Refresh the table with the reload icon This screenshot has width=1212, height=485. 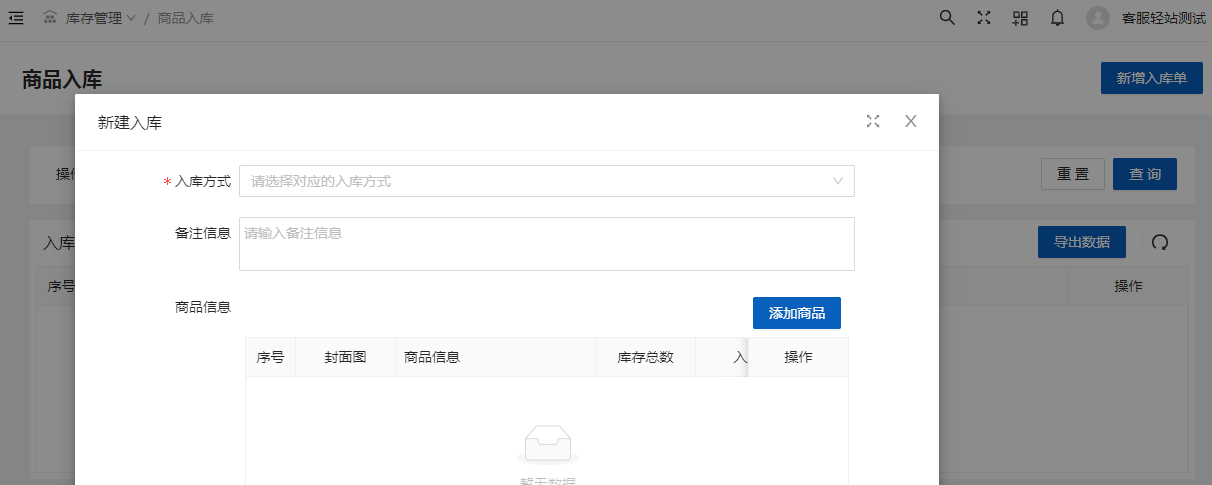1160,242
